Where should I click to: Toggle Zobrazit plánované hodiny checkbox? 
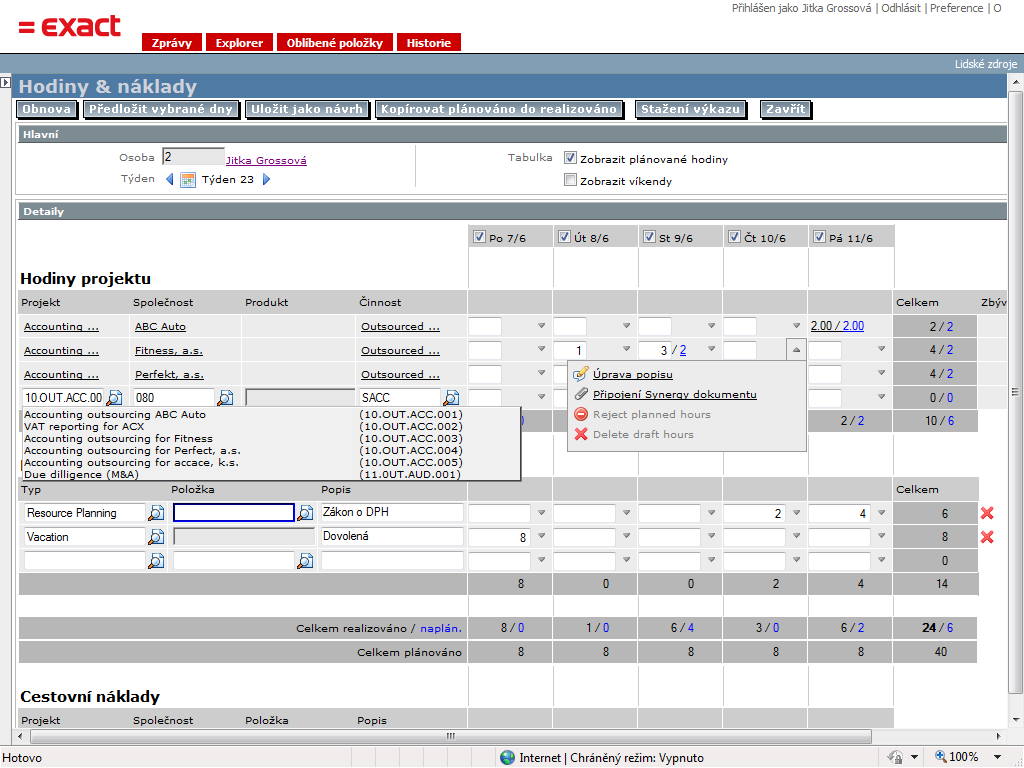(x=570, y=158)
